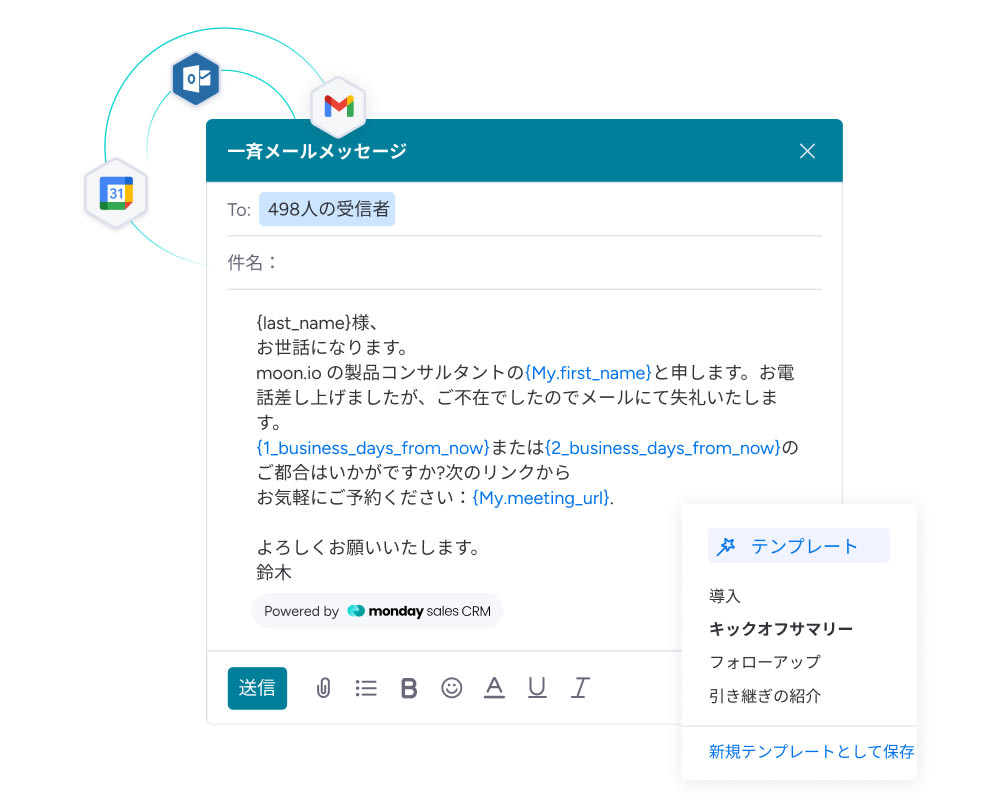This screenshot has height=800, width=1000.
Task: Click the {My.first_name} placeholder
Action: pos(588,373)
